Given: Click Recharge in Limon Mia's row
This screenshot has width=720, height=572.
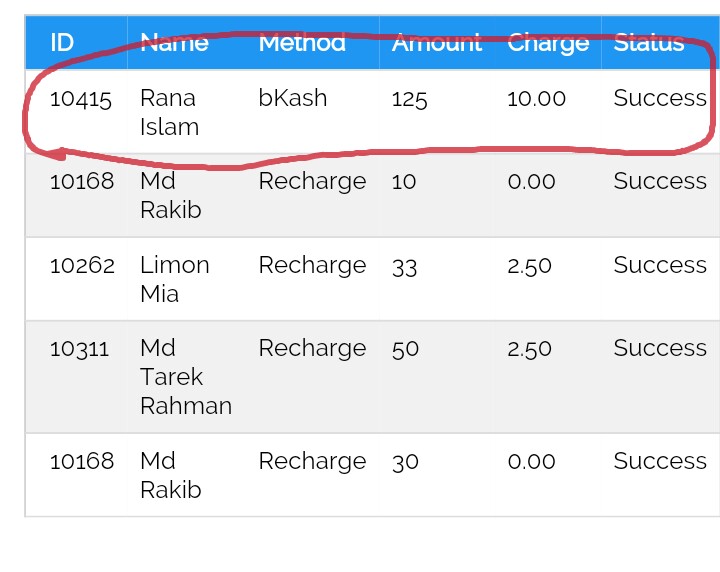Looking at the screenshot, I should (x=312, y=265).
